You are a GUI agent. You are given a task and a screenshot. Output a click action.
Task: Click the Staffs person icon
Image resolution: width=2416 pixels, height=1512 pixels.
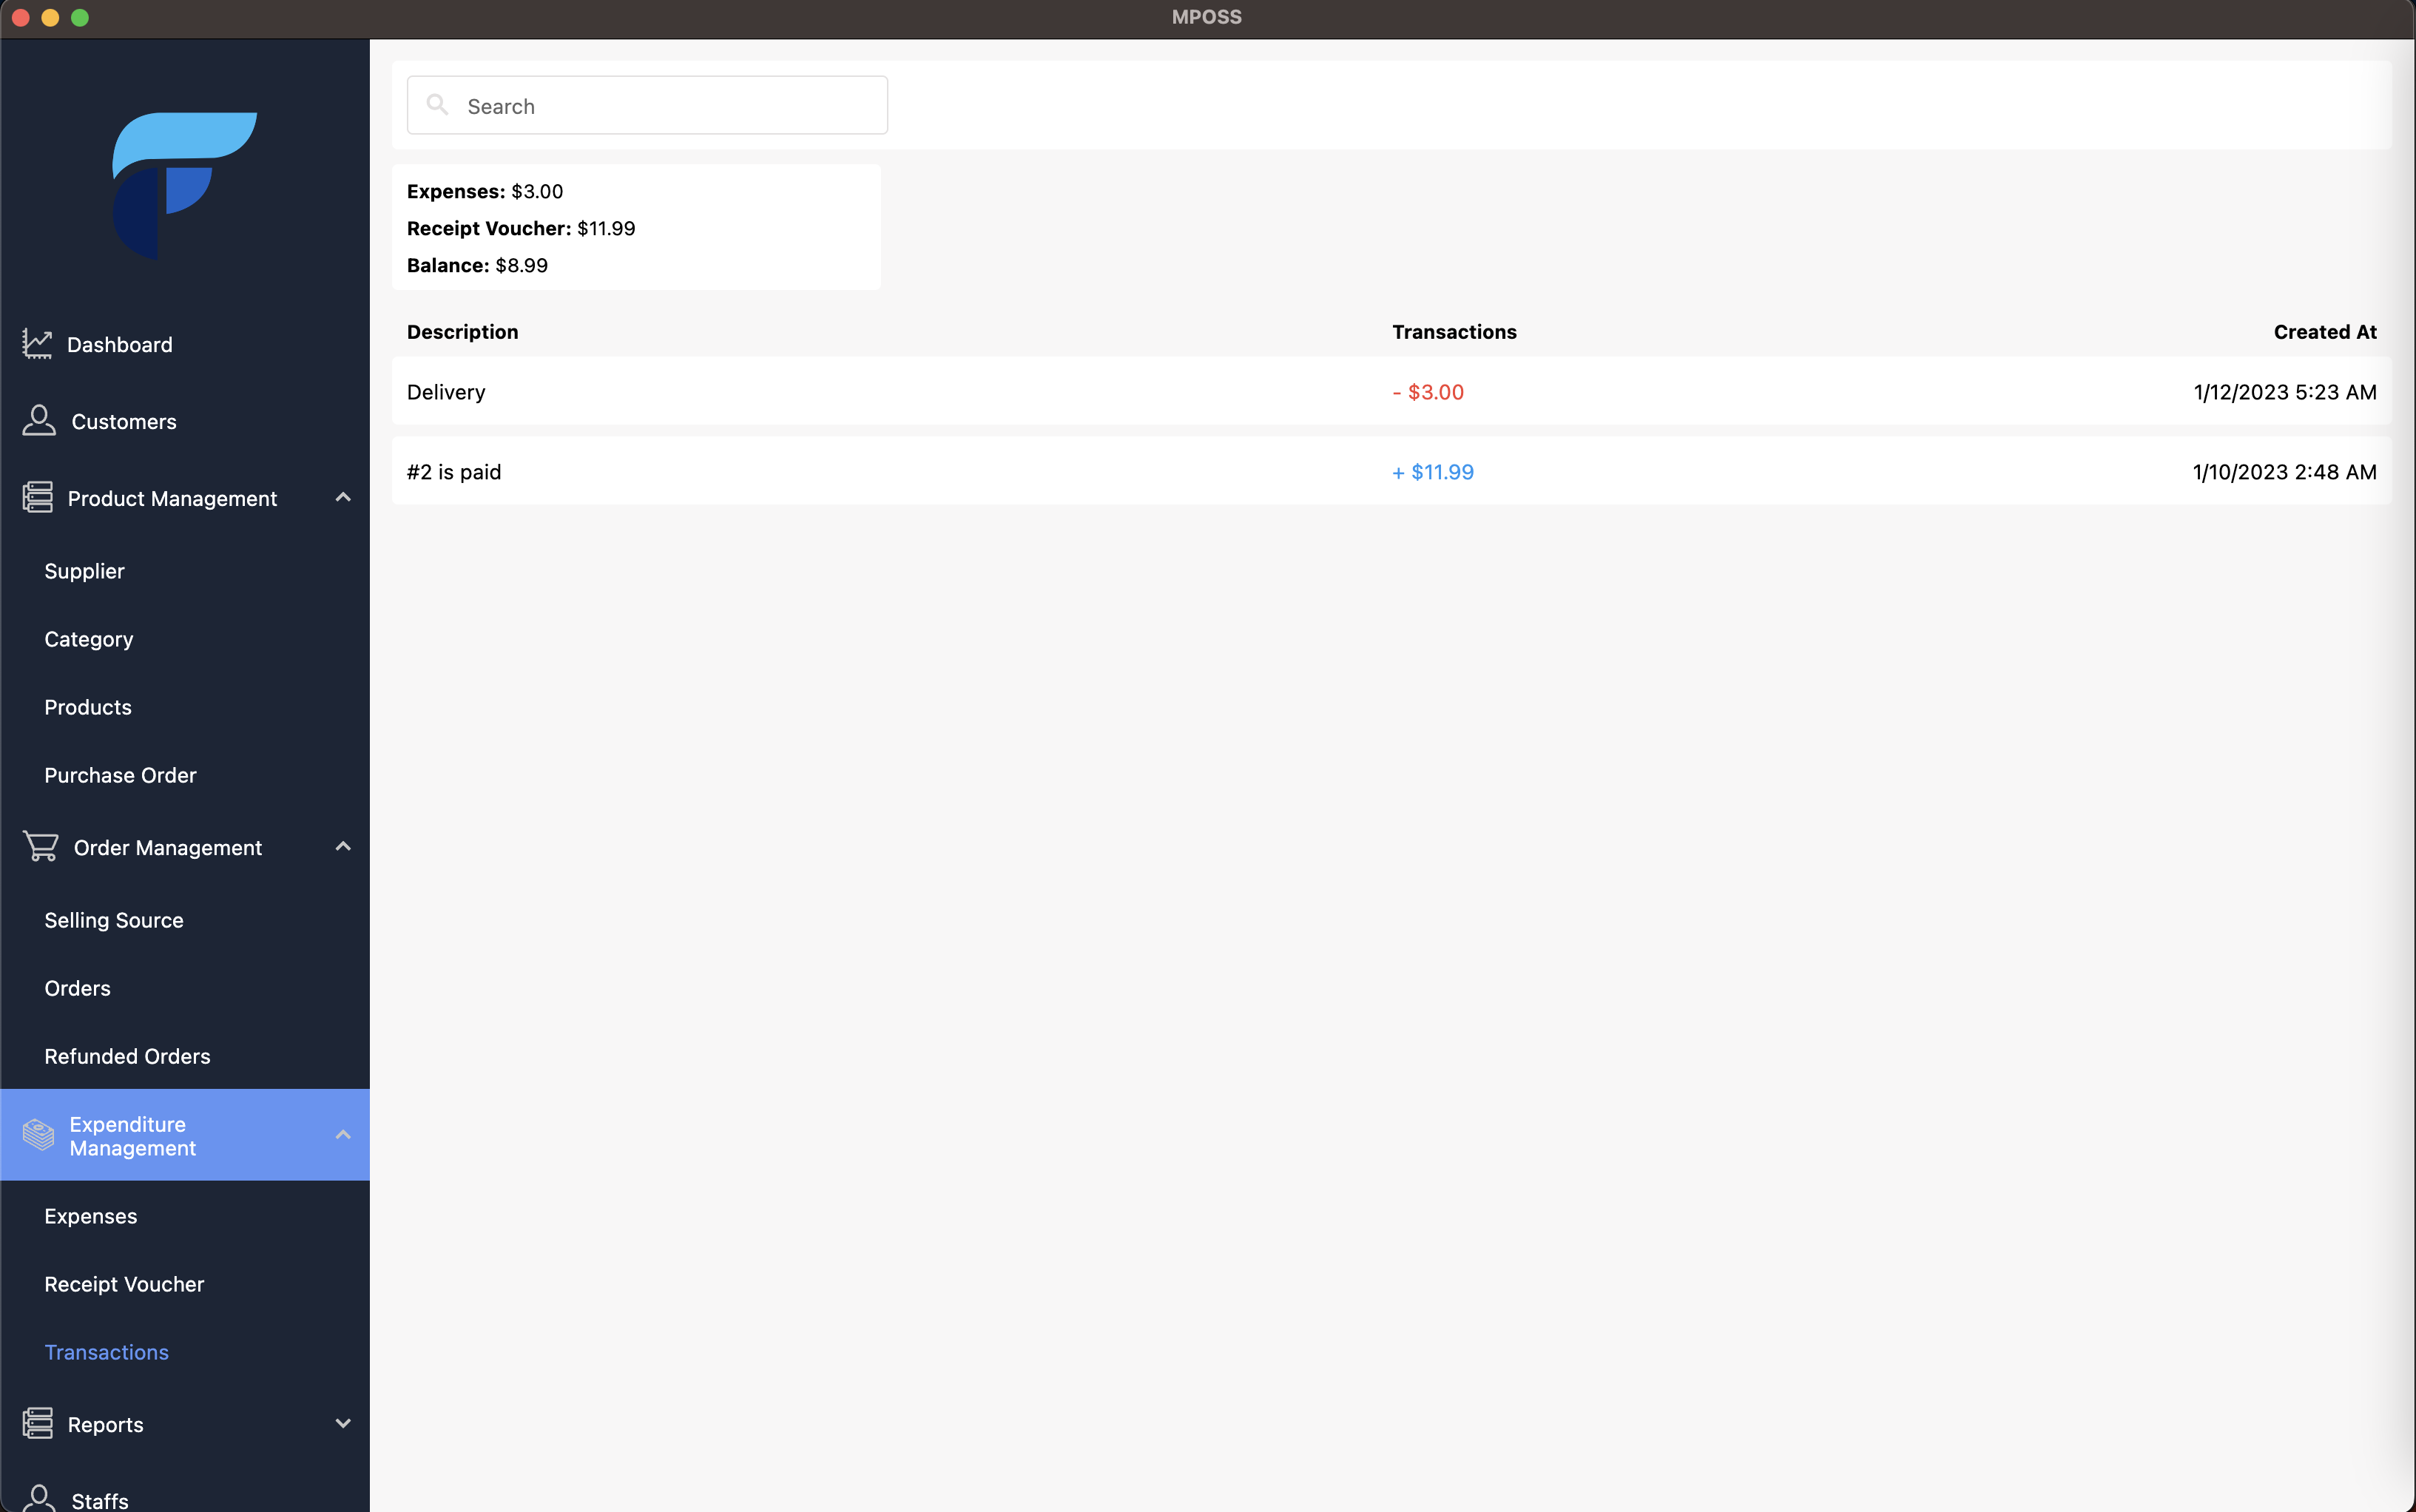pyautogui.click(x=39, y=1498)
